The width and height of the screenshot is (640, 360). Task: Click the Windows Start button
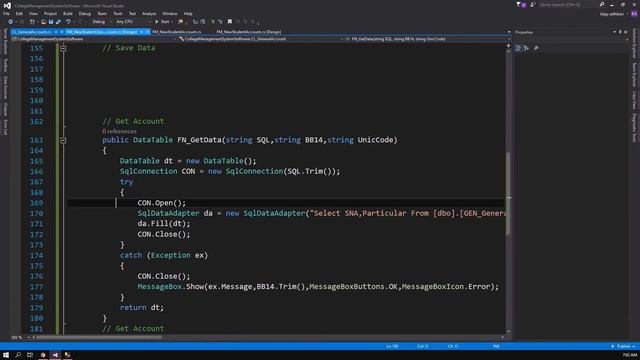coord(6,355)
